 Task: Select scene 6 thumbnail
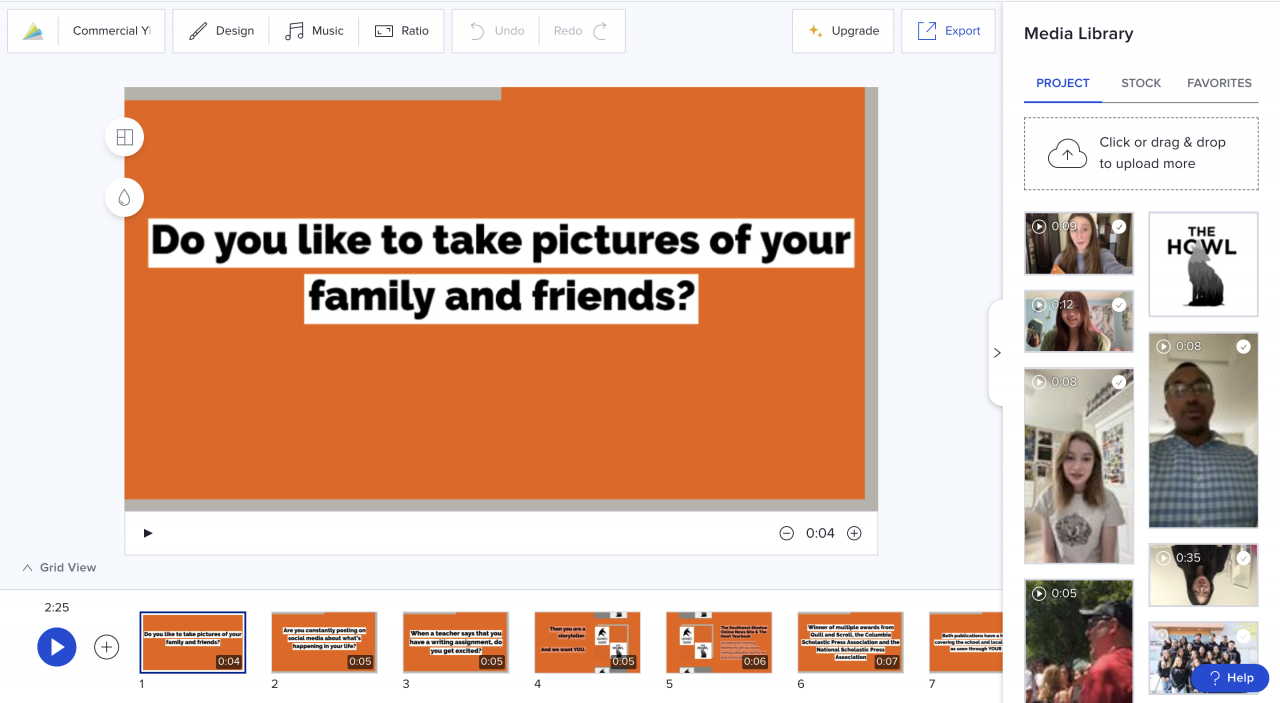coord(850,642)
